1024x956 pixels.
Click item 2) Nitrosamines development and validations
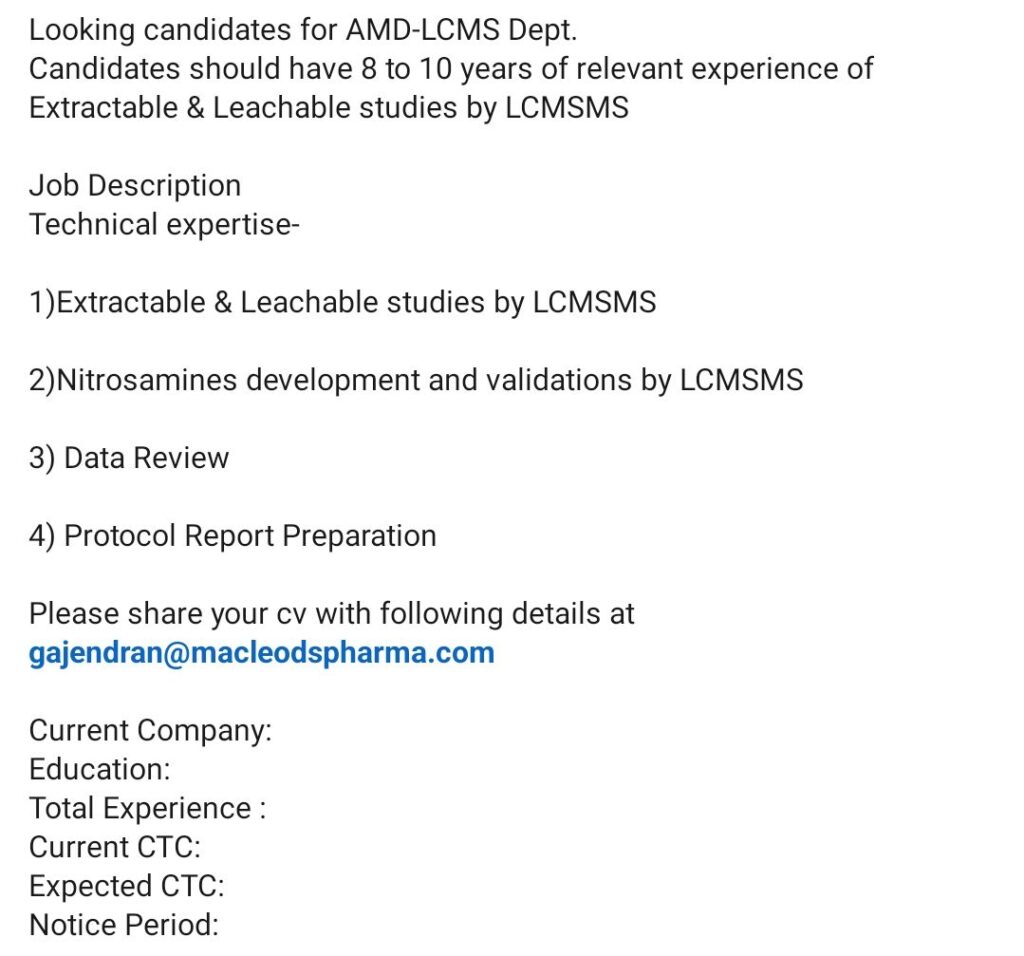[x=416, y=380]
